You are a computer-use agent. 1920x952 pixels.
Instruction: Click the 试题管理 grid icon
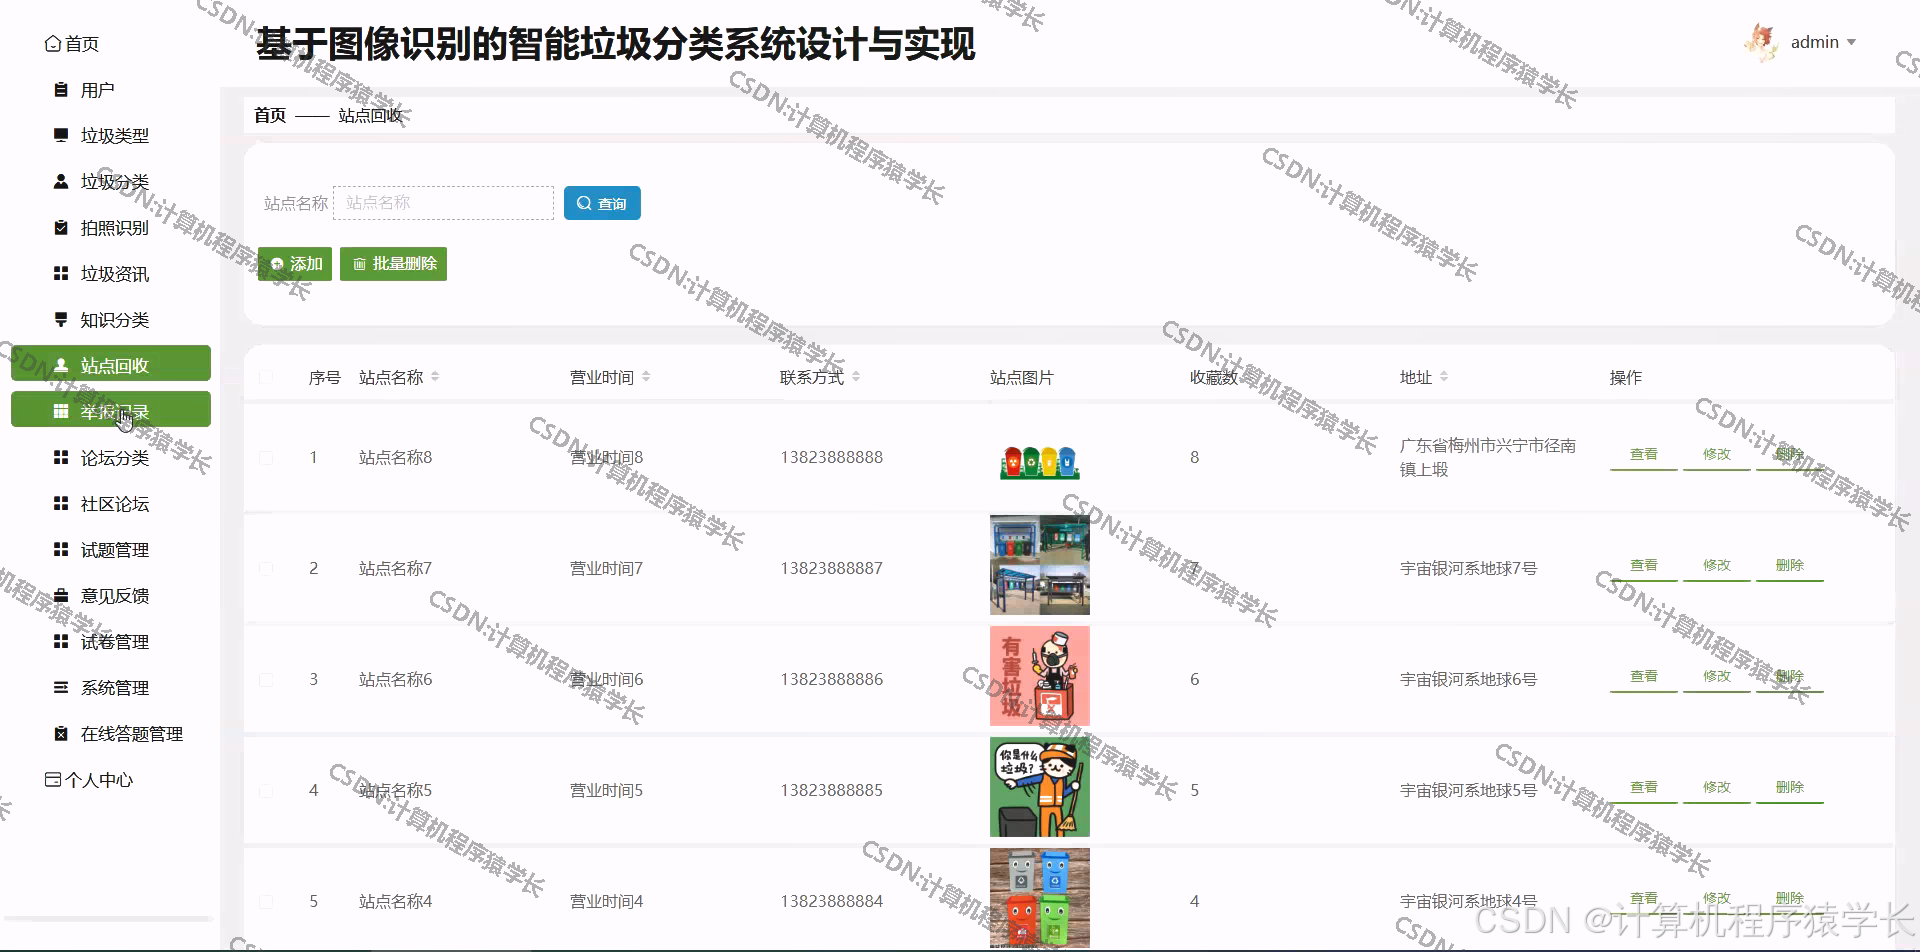pos(61,549)
